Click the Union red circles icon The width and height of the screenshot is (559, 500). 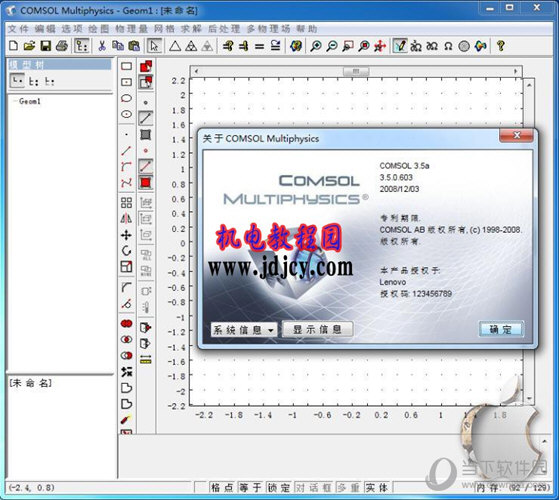127,323
